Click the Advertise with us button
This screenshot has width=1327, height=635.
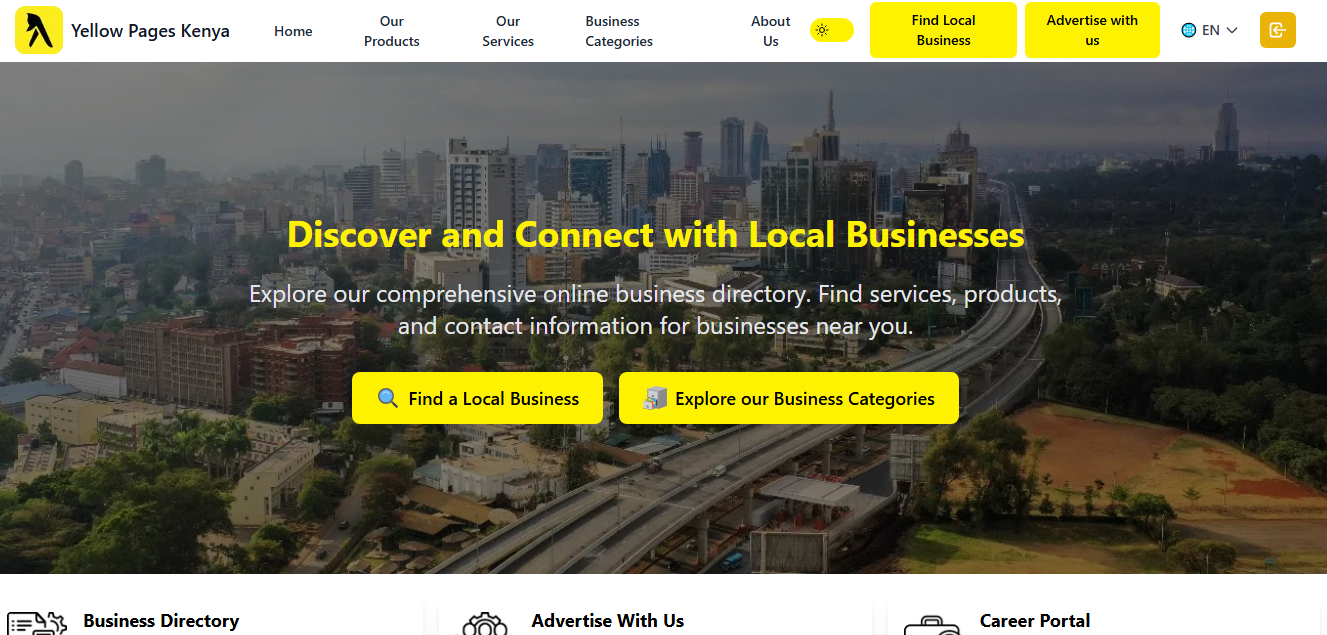click(1092, 30)
